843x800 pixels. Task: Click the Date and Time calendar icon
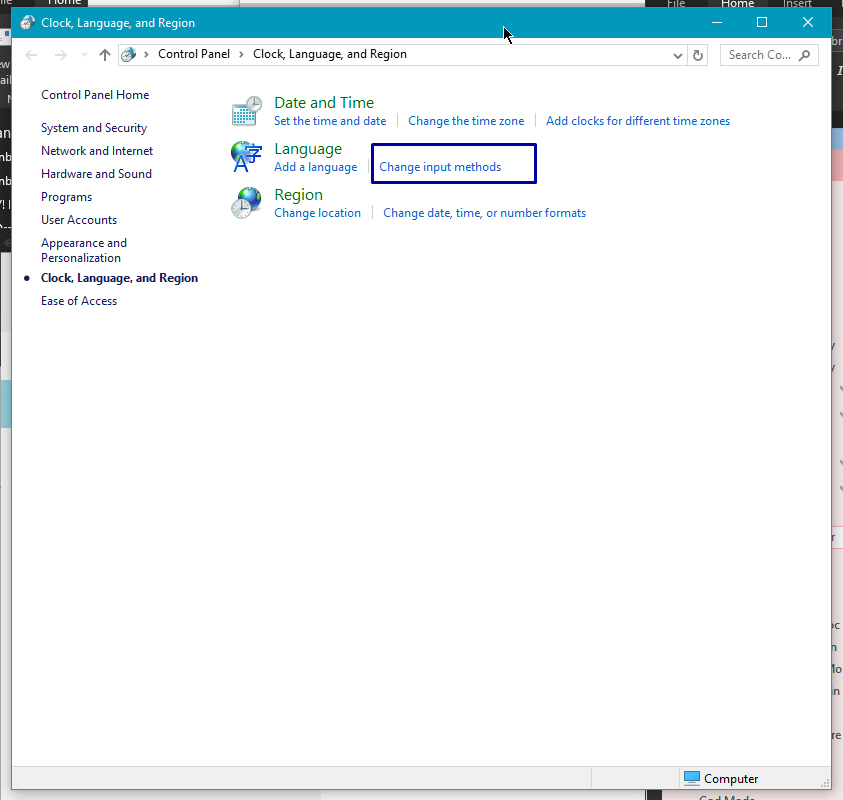tap(246, 112)
